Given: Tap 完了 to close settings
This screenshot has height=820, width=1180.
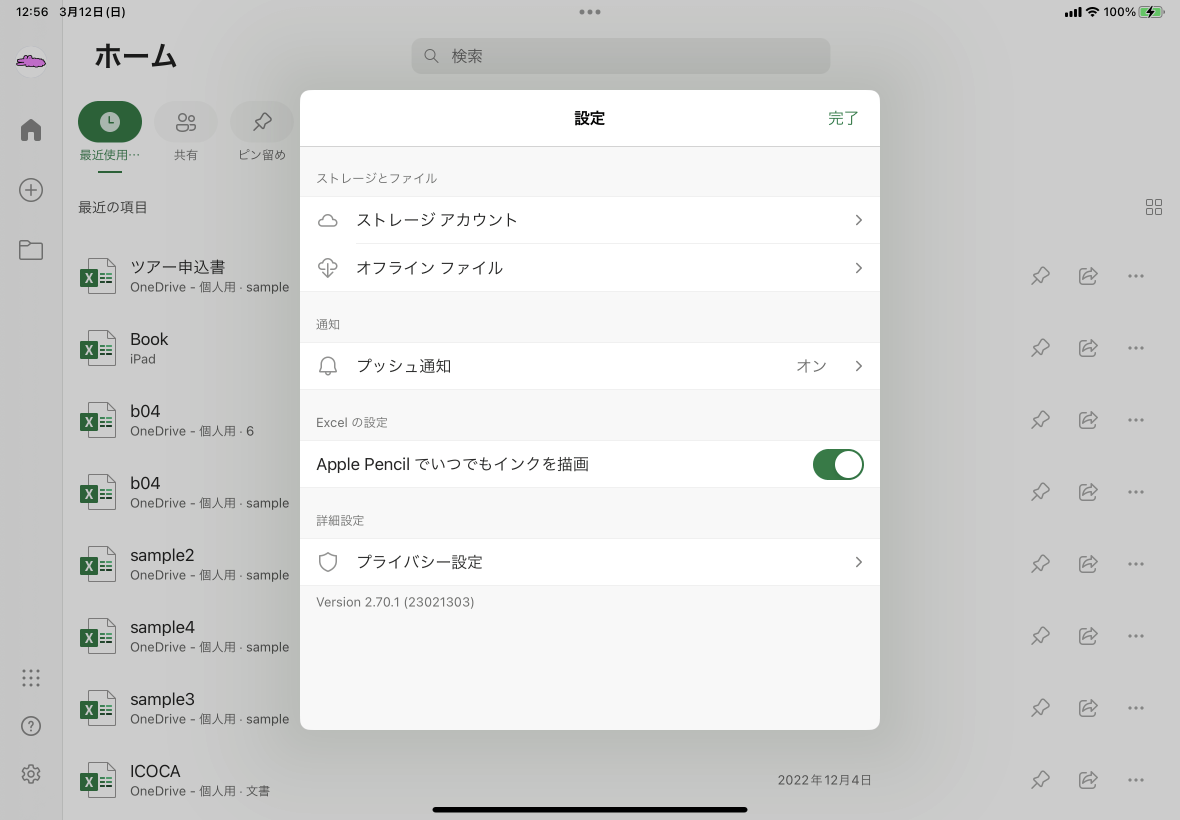Looking at the screenshot, I should [843, 118].
